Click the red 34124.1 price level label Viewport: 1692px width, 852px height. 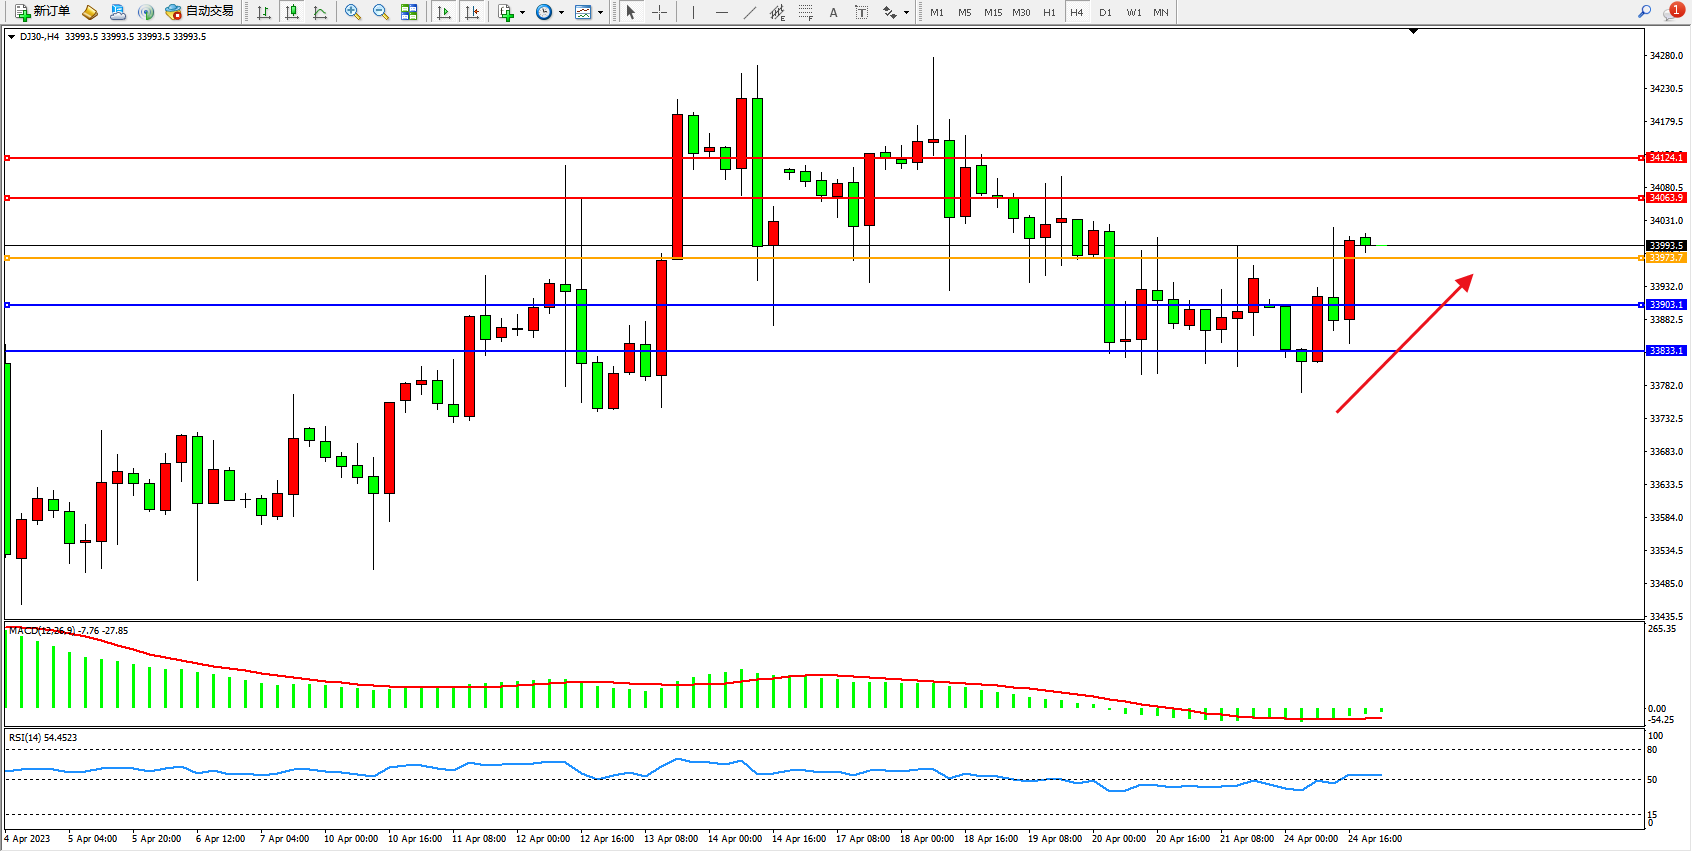pyautogui.click(x=1665, y=158)
